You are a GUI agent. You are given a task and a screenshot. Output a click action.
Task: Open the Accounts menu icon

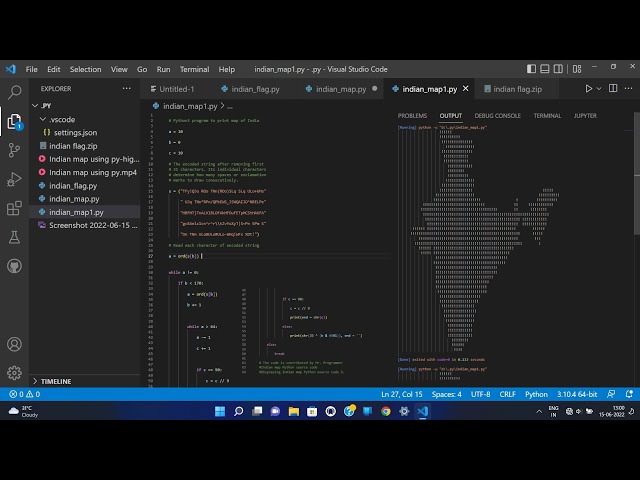(14, 344)
